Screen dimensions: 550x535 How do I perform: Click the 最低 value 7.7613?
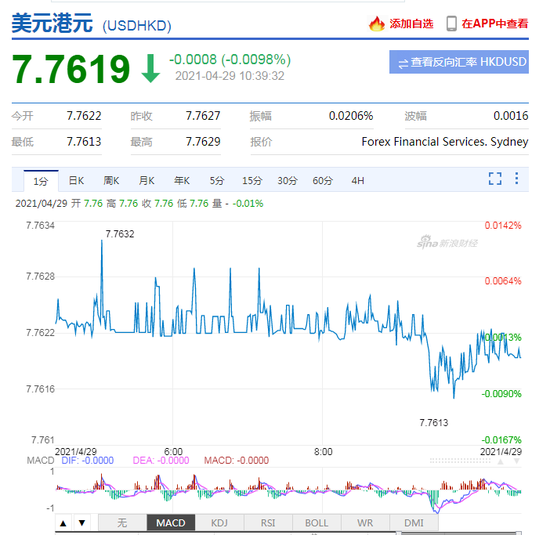pos(84,142)
